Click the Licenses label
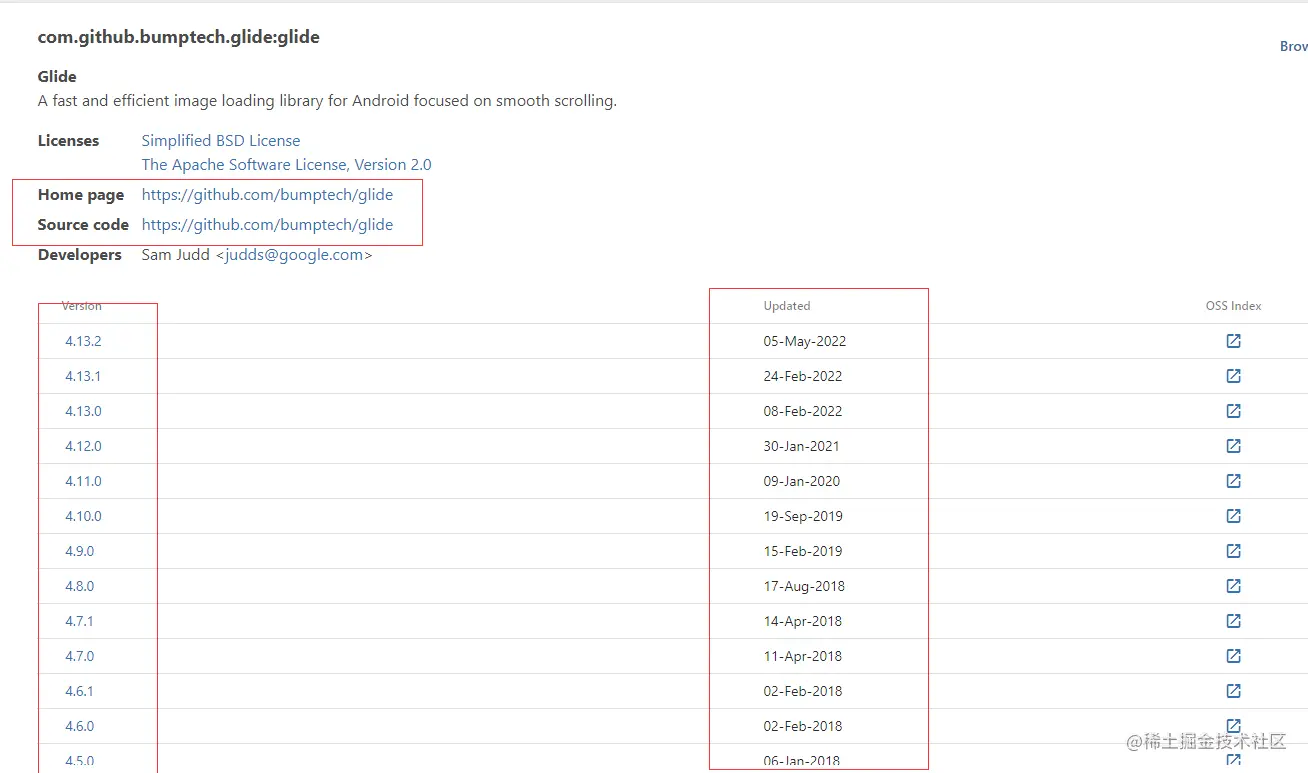Image resolution: width=1308 pixels, height=773 pixels. coord(68,141)
